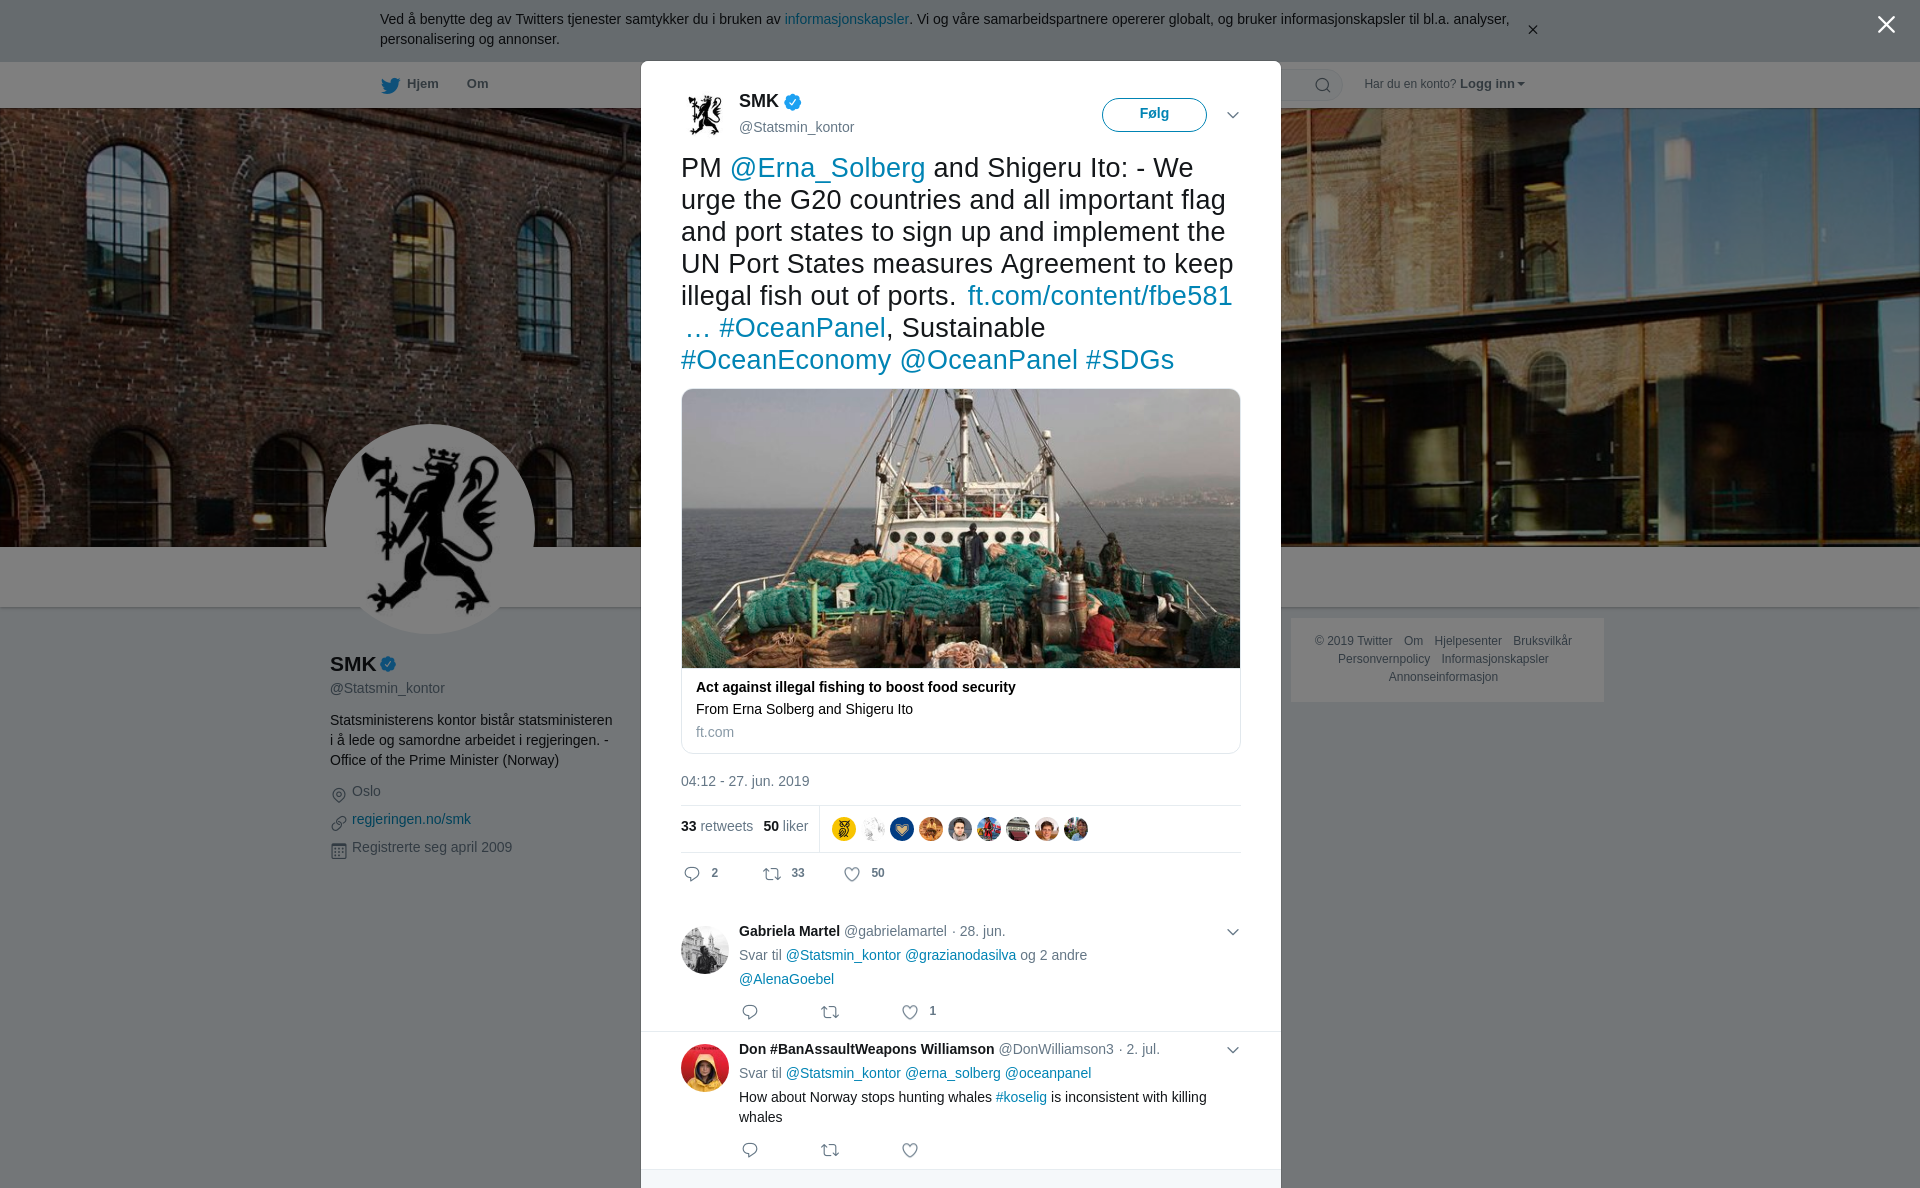Like Gabriela Martel's reply
The height and width of the screenshot is (1188, 1920).
(910, 1012)
